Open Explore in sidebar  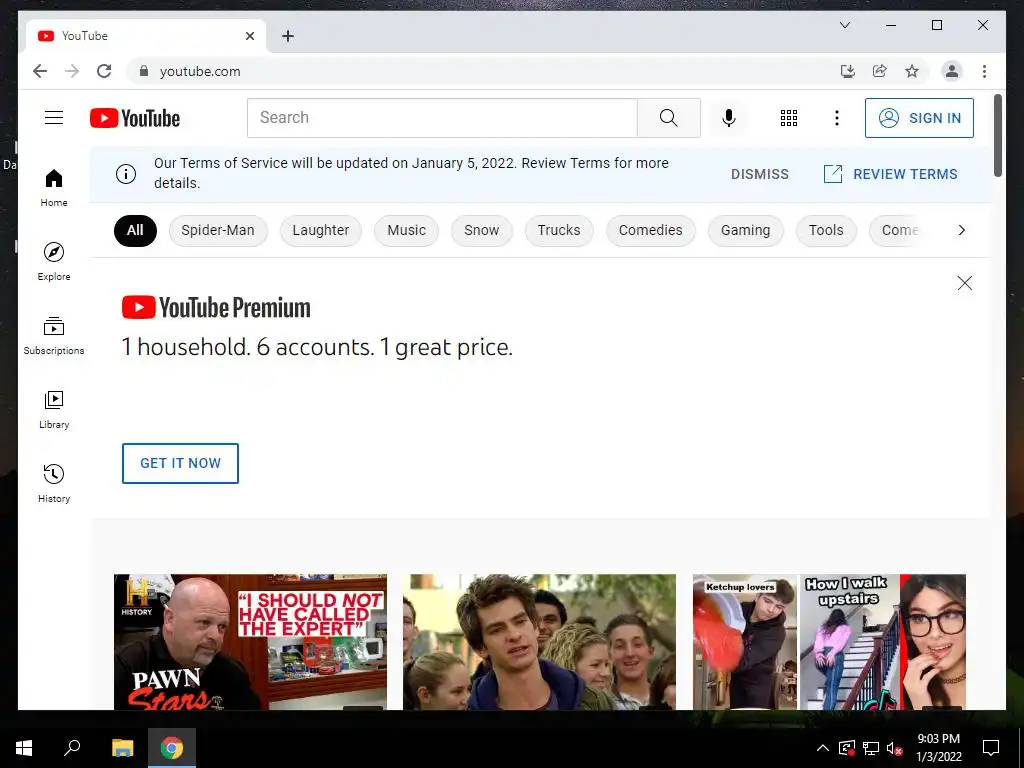click(54, 261)
